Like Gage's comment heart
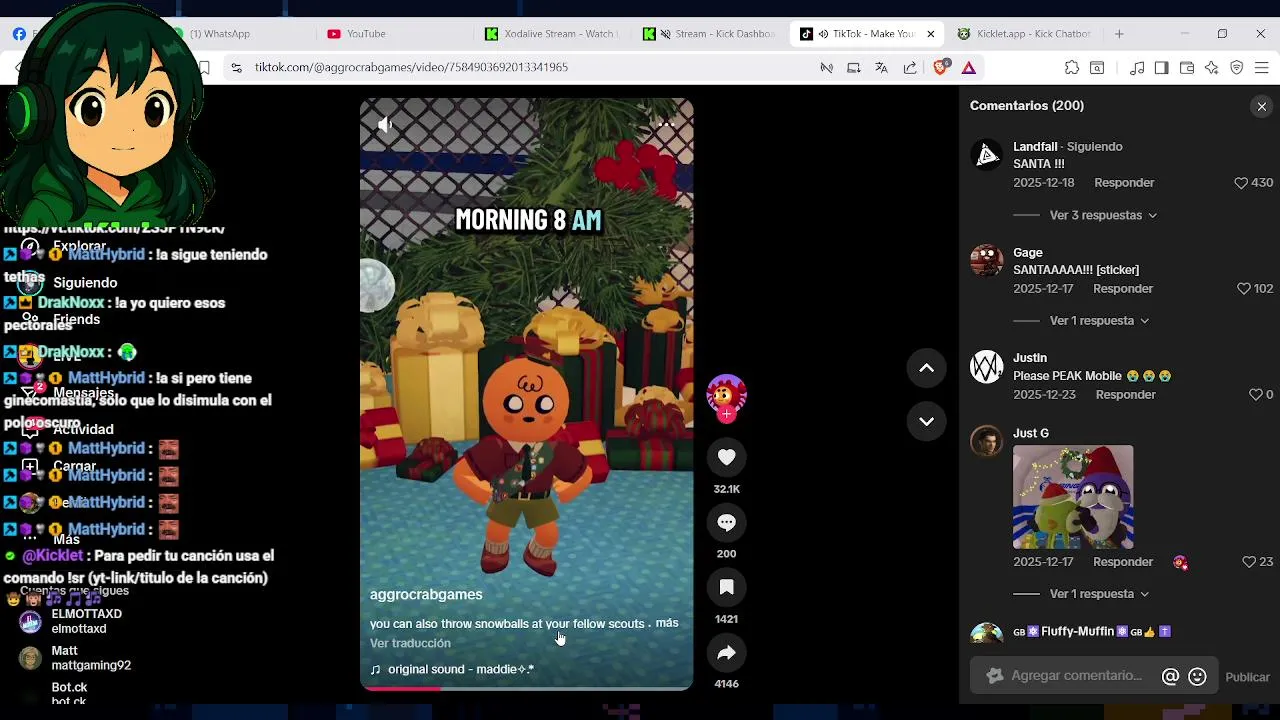The height and width of the screenshot is (720, 1280). [x=1244, y=289]
